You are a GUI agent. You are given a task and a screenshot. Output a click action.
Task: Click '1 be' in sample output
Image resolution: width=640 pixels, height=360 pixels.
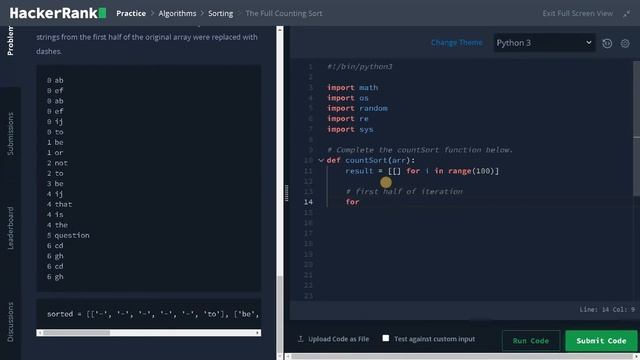(x=55, y=142)
